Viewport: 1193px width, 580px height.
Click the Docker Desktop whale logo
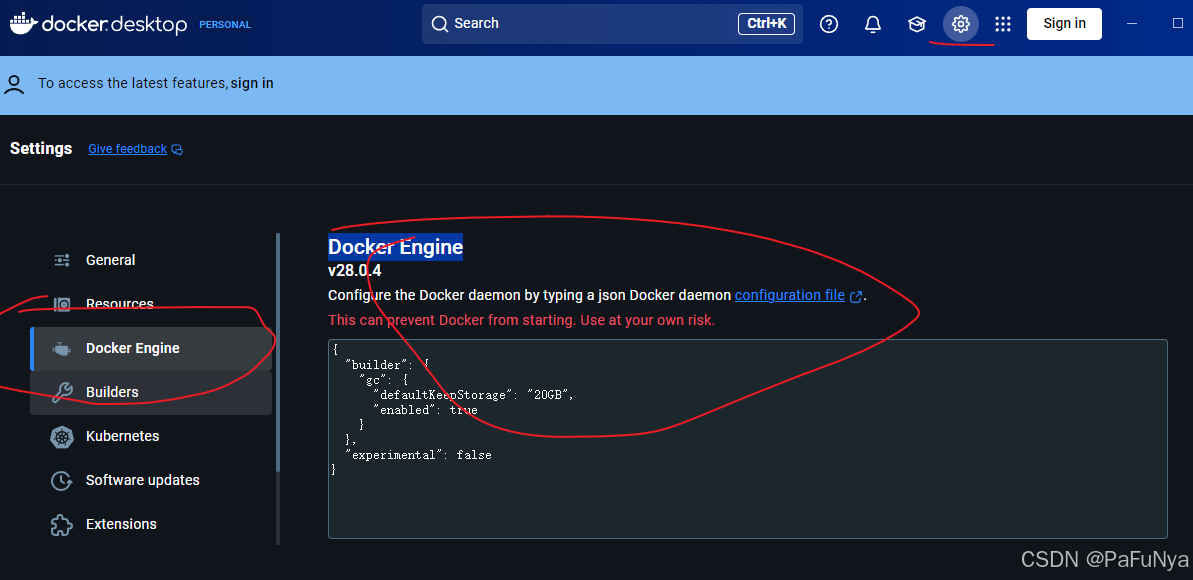(24, 23)
